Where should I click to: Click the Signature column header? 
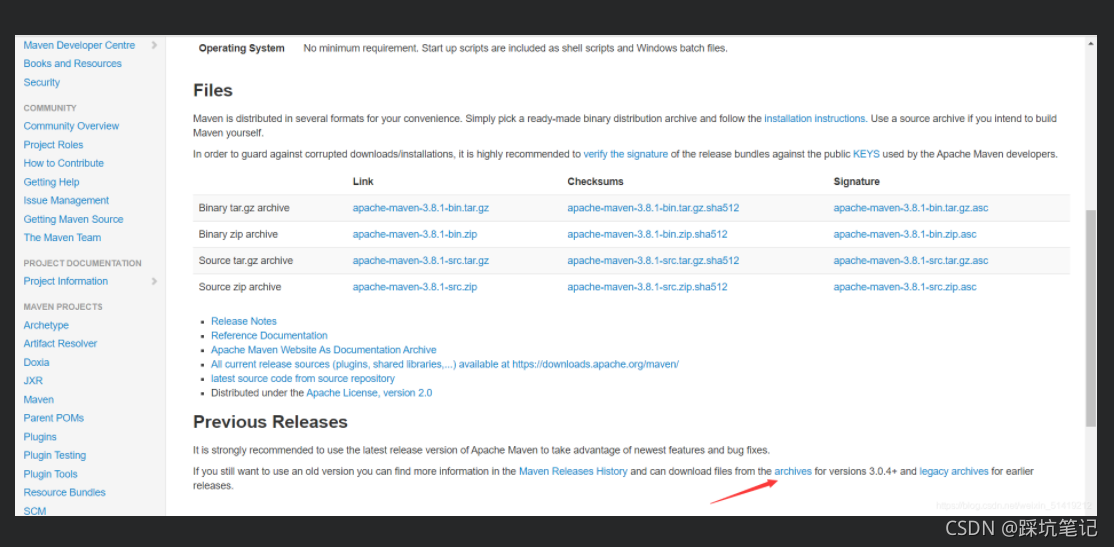(857, 182)
